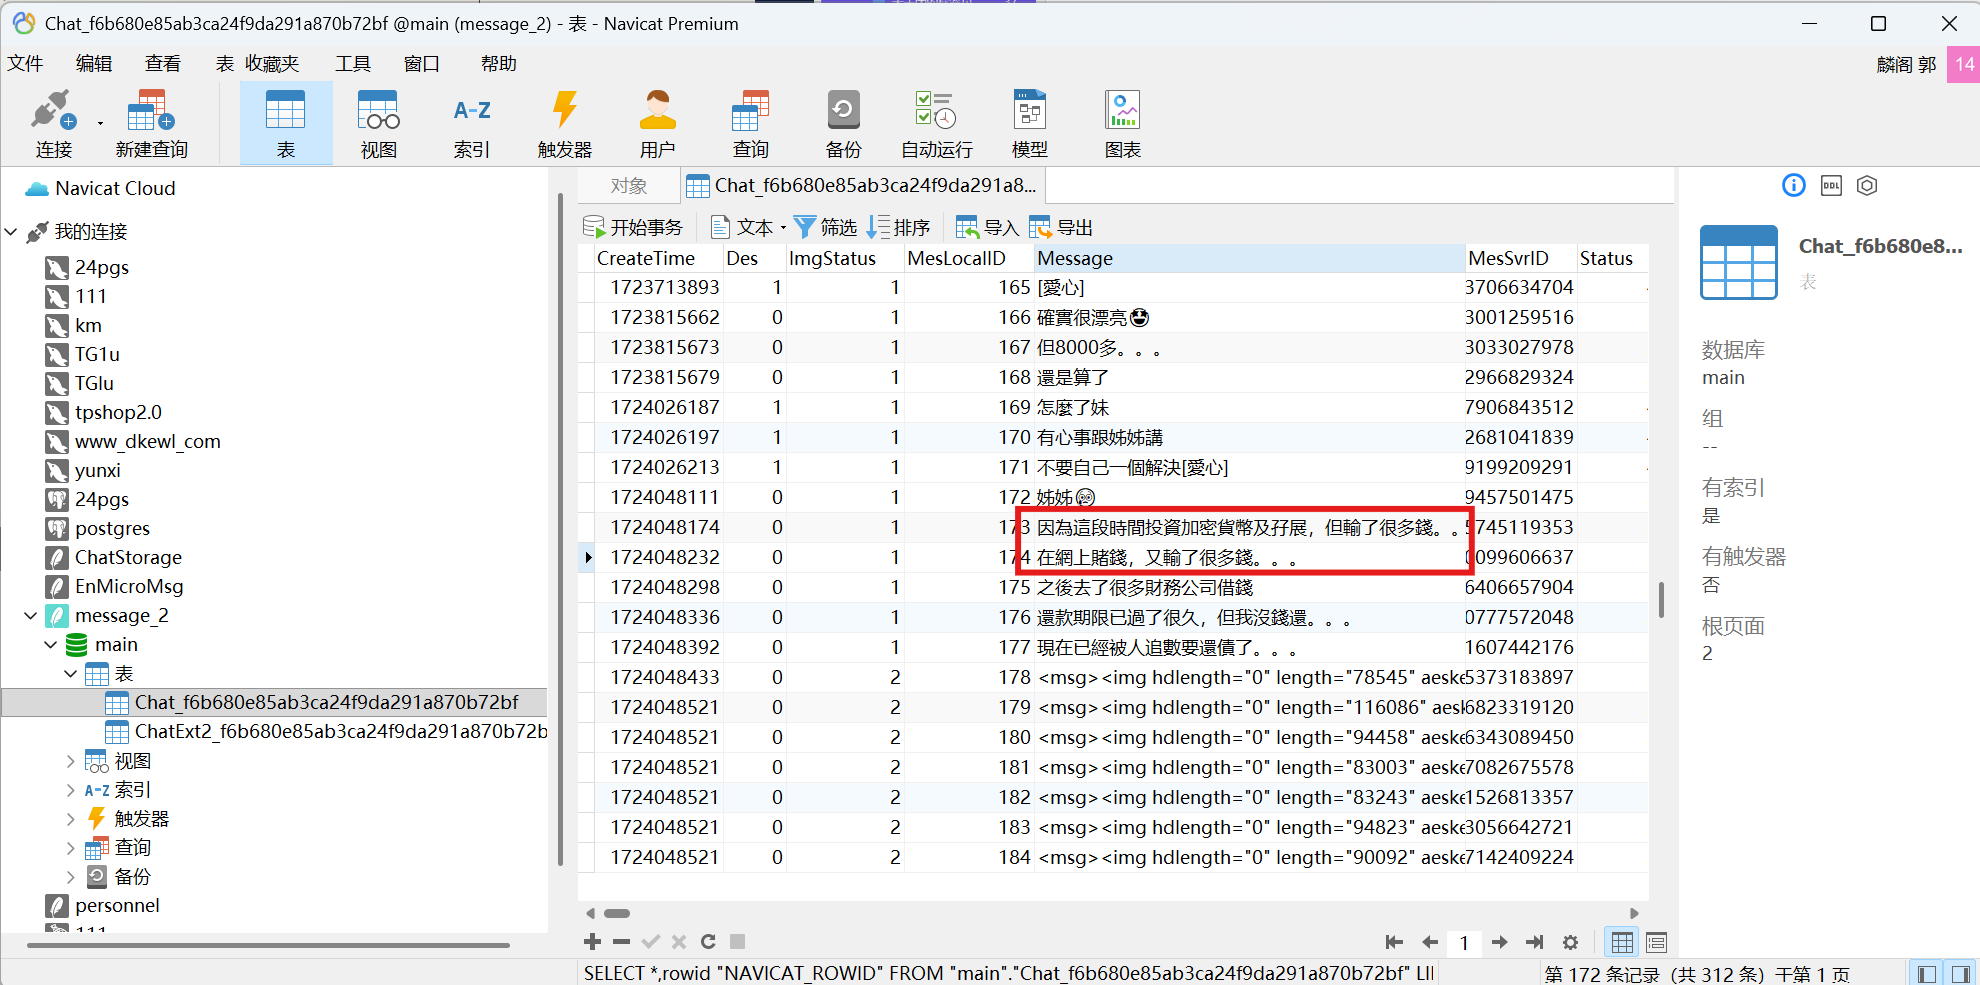1980x985 pixels.
Task: Click Begin Transaction (开始事务)
Action: pos(633,228)
